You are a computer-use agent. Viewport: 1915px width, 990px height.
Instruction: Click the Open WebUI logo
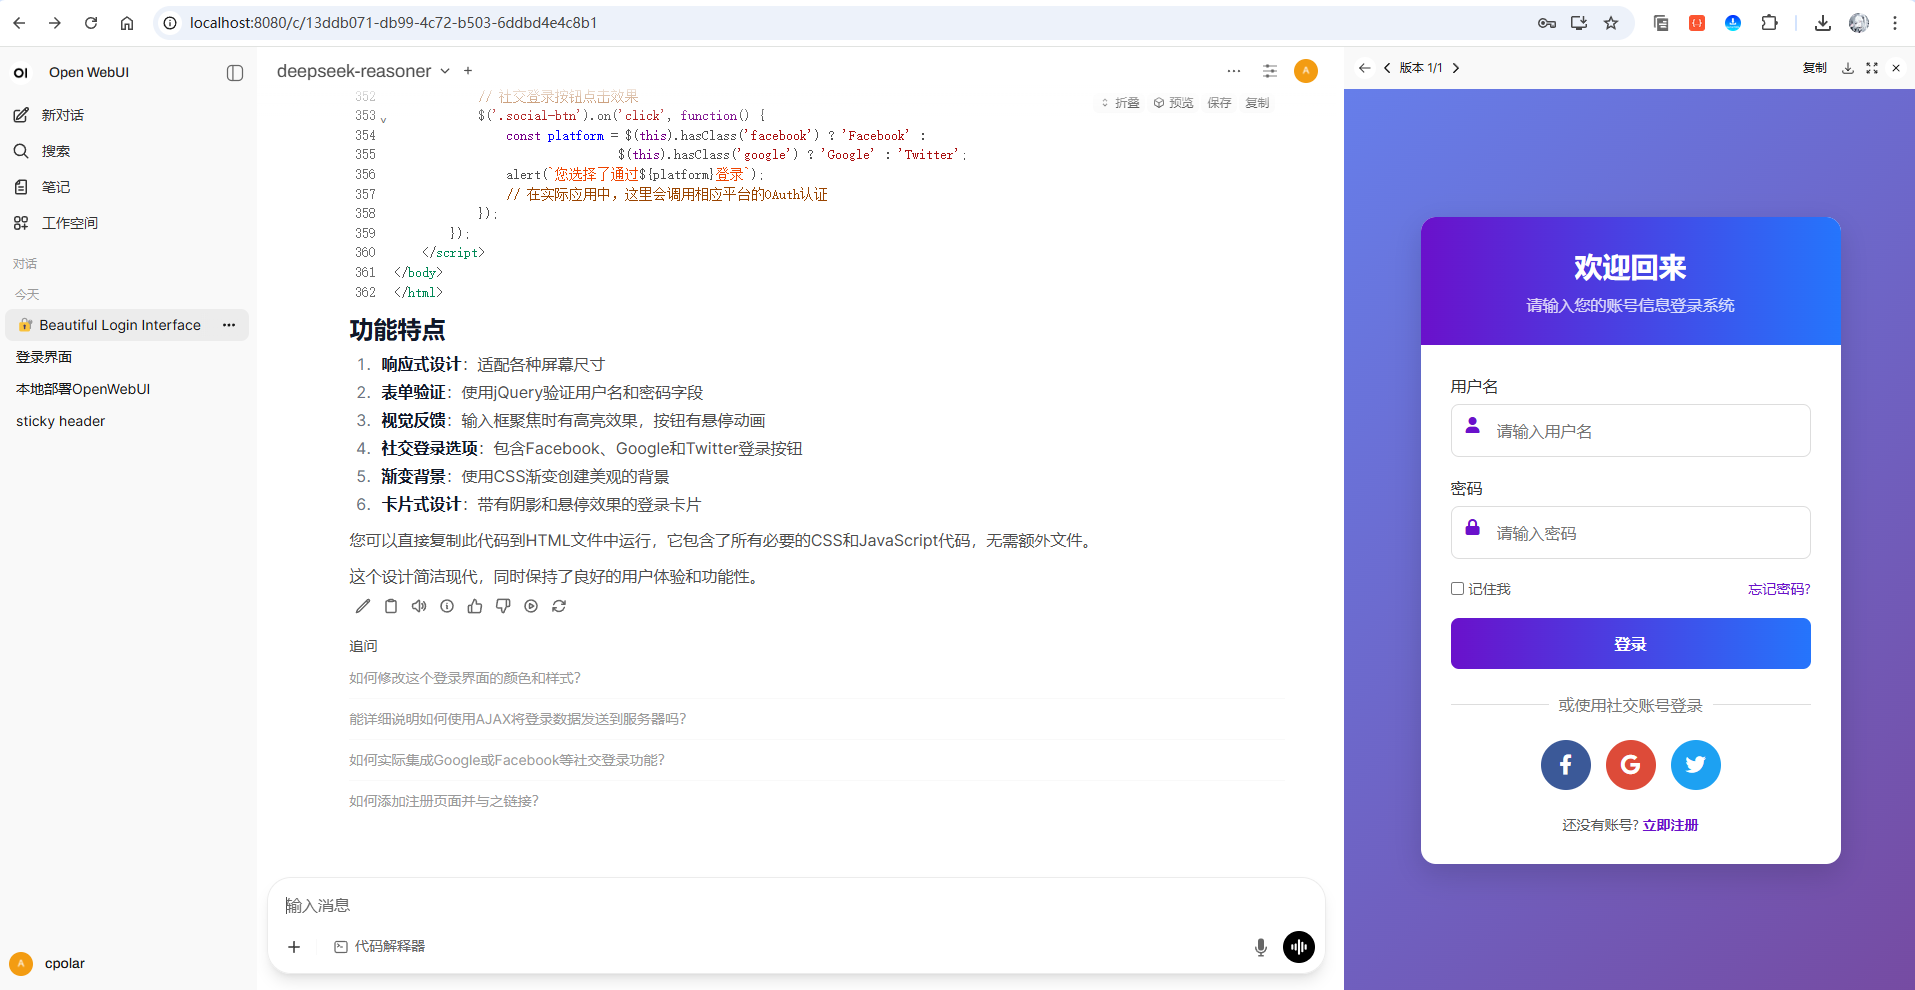[x=21, y=73]
